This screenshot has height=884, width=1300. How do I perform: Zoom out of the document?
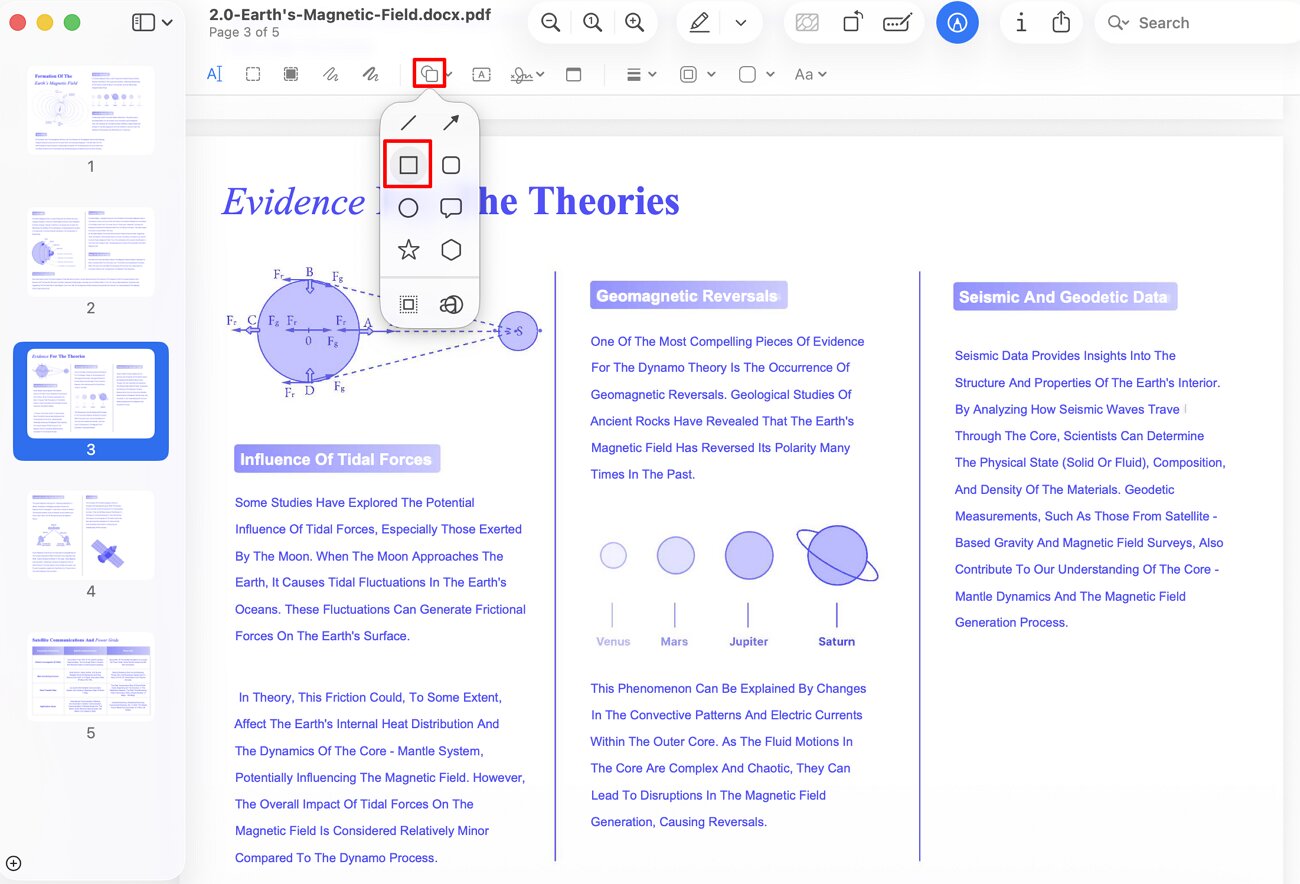click(x=550, y=23)
